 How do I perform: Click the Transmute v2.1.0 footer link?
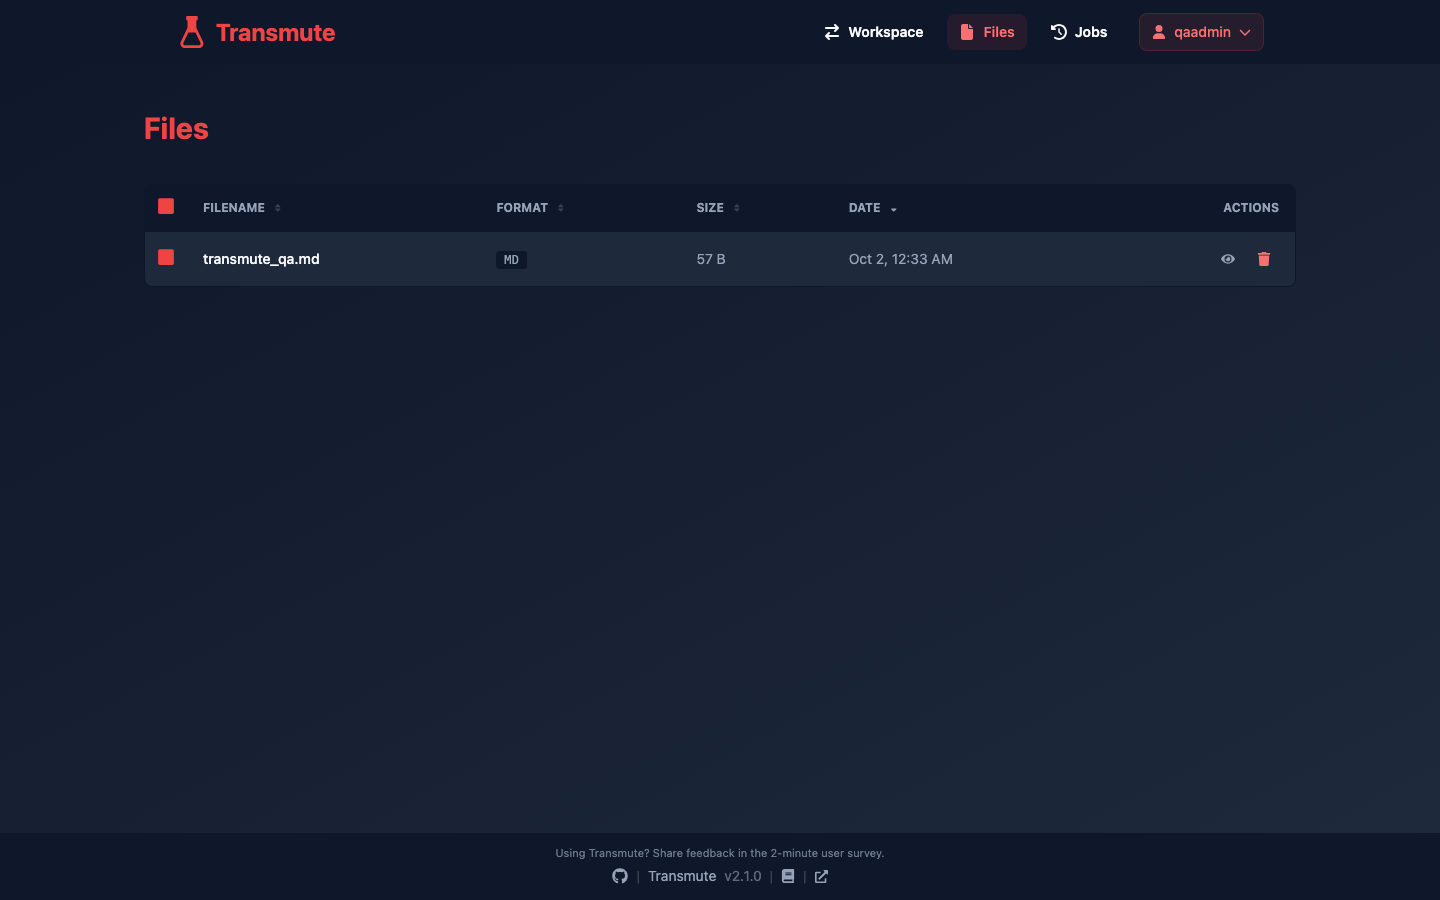(x=704, y=876)
